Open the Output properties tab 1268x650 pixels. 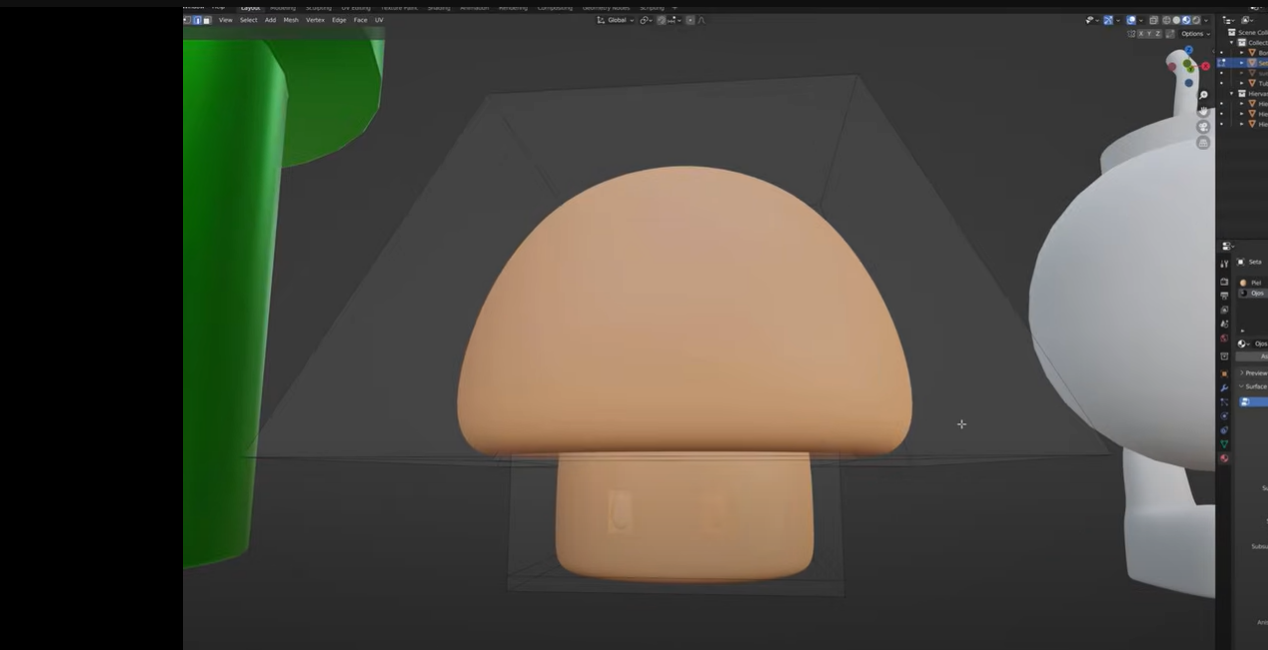(x=1224, y=296)
